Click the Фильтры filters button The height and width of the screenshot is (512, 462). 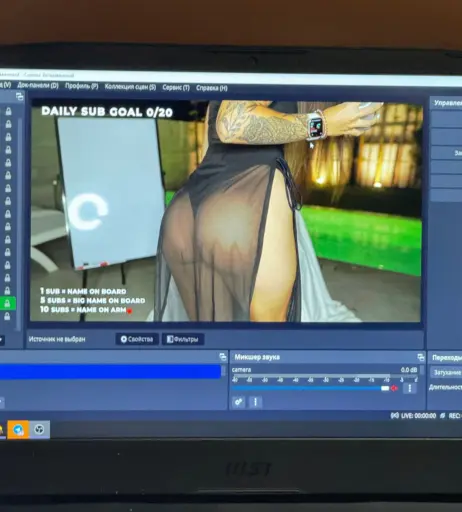click(183, 339)
